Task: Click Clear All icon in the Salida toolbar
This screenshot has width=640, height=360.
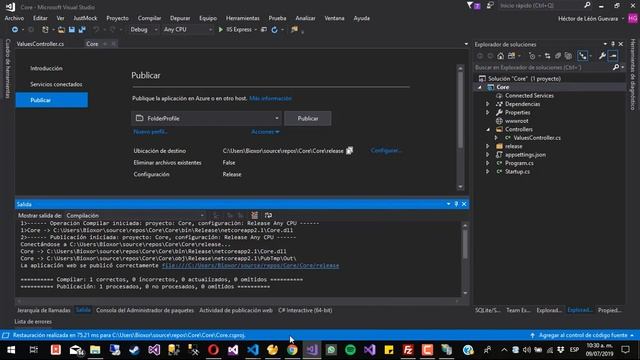Action: point(254,215)
